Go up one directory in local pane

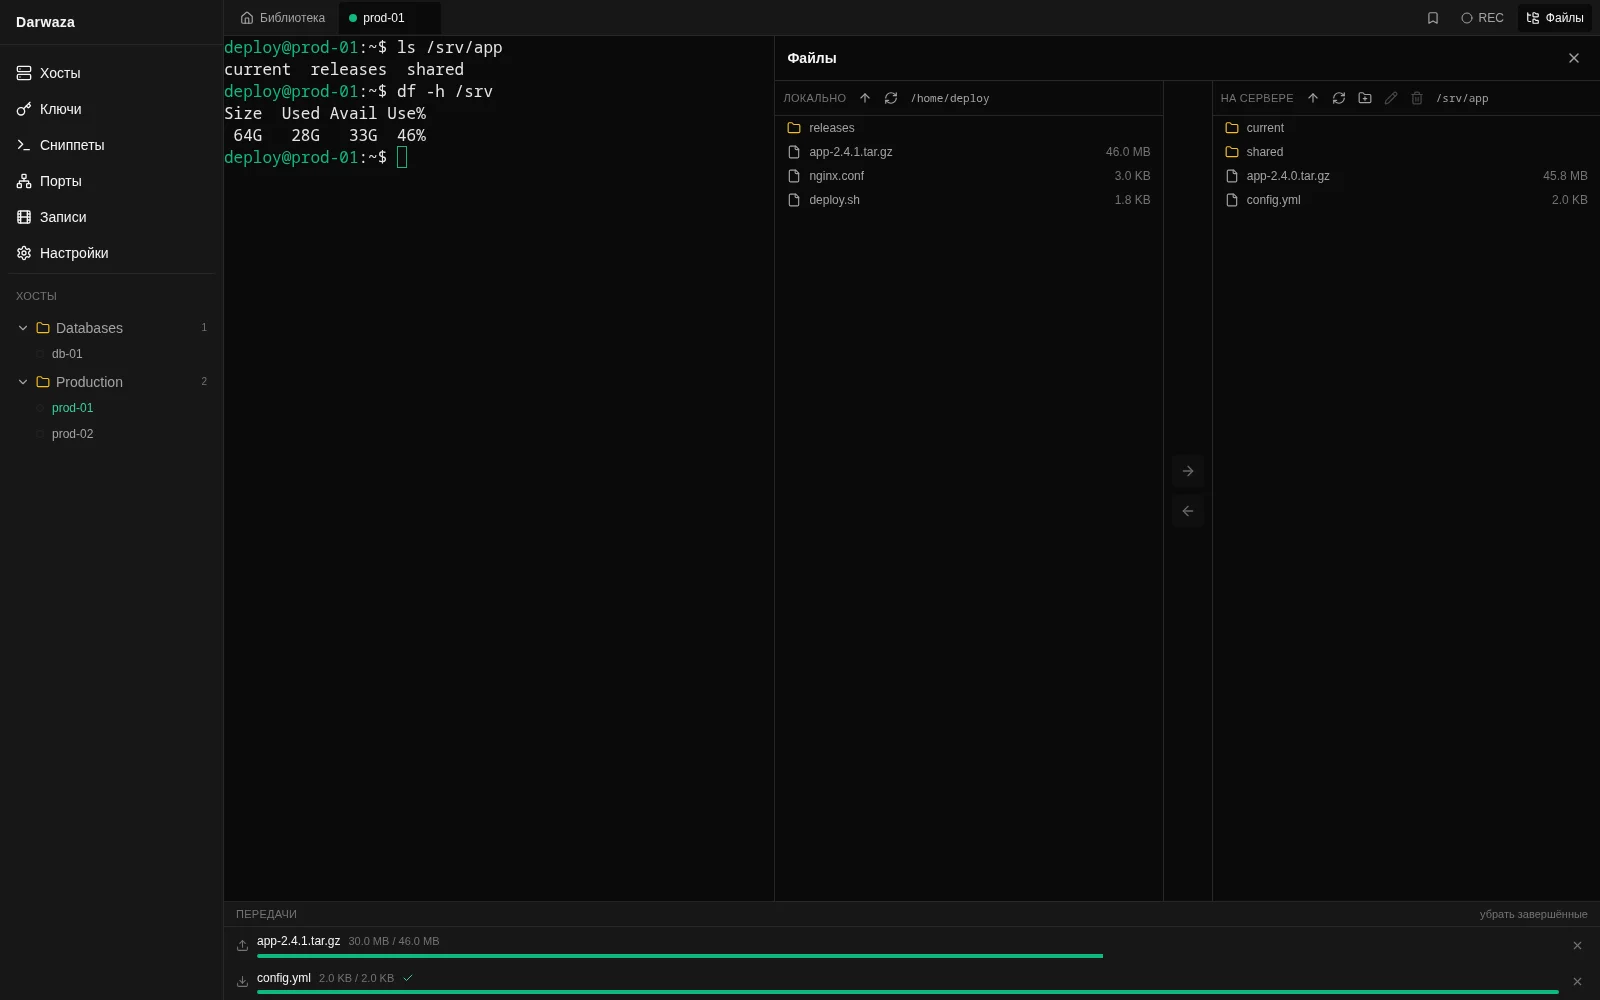pos(864,98)
